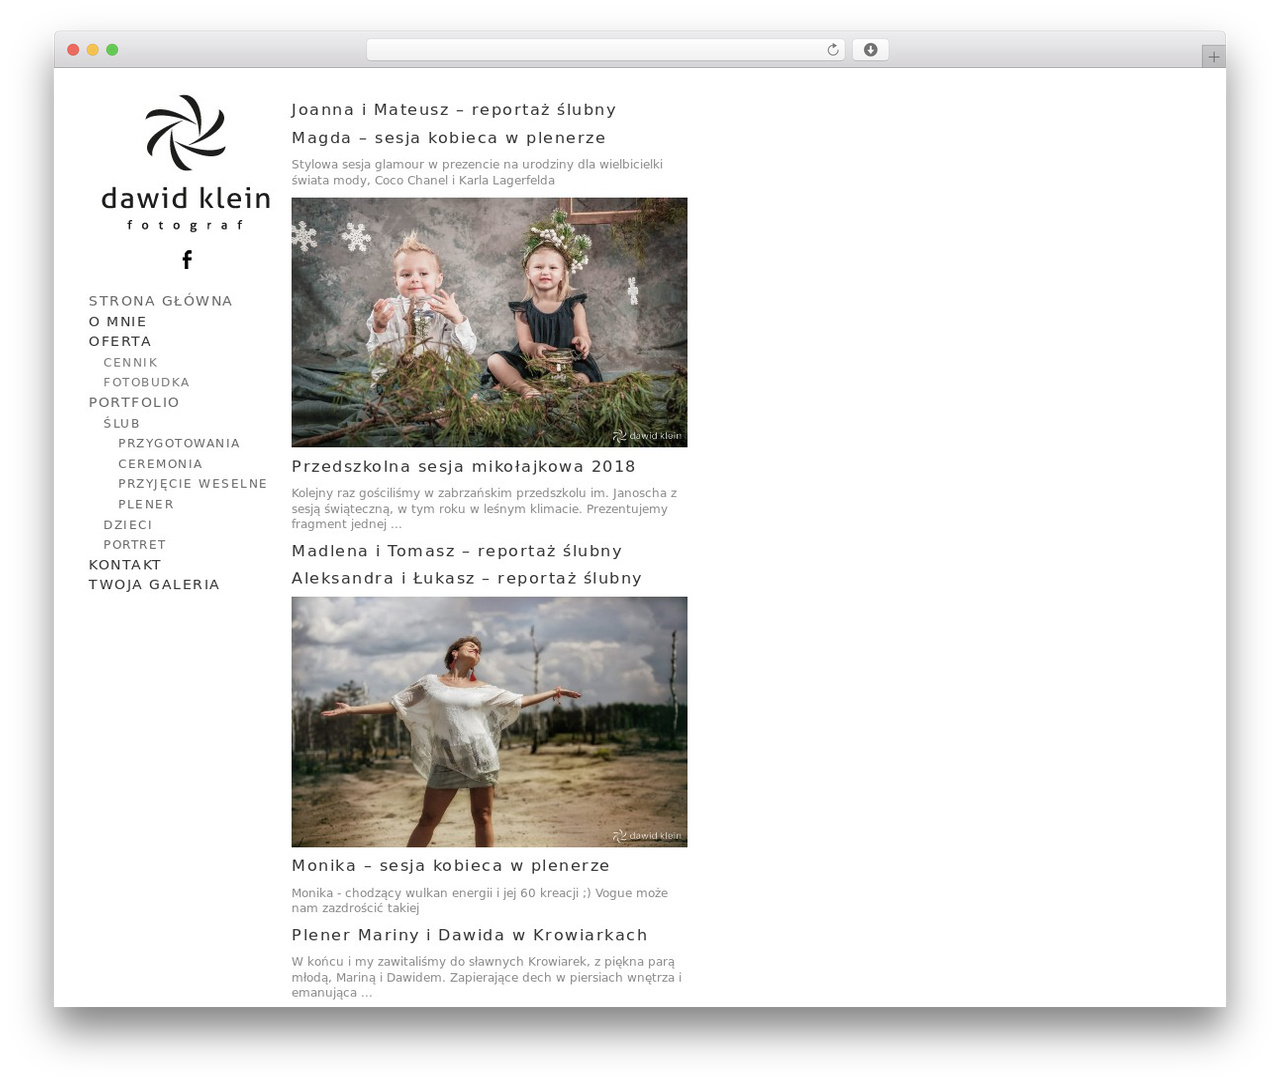The image size is (1280, 1084).
Task: Open Aleksandra i Łukasz reportaż ślubny
Action: (x=466, y=578)
